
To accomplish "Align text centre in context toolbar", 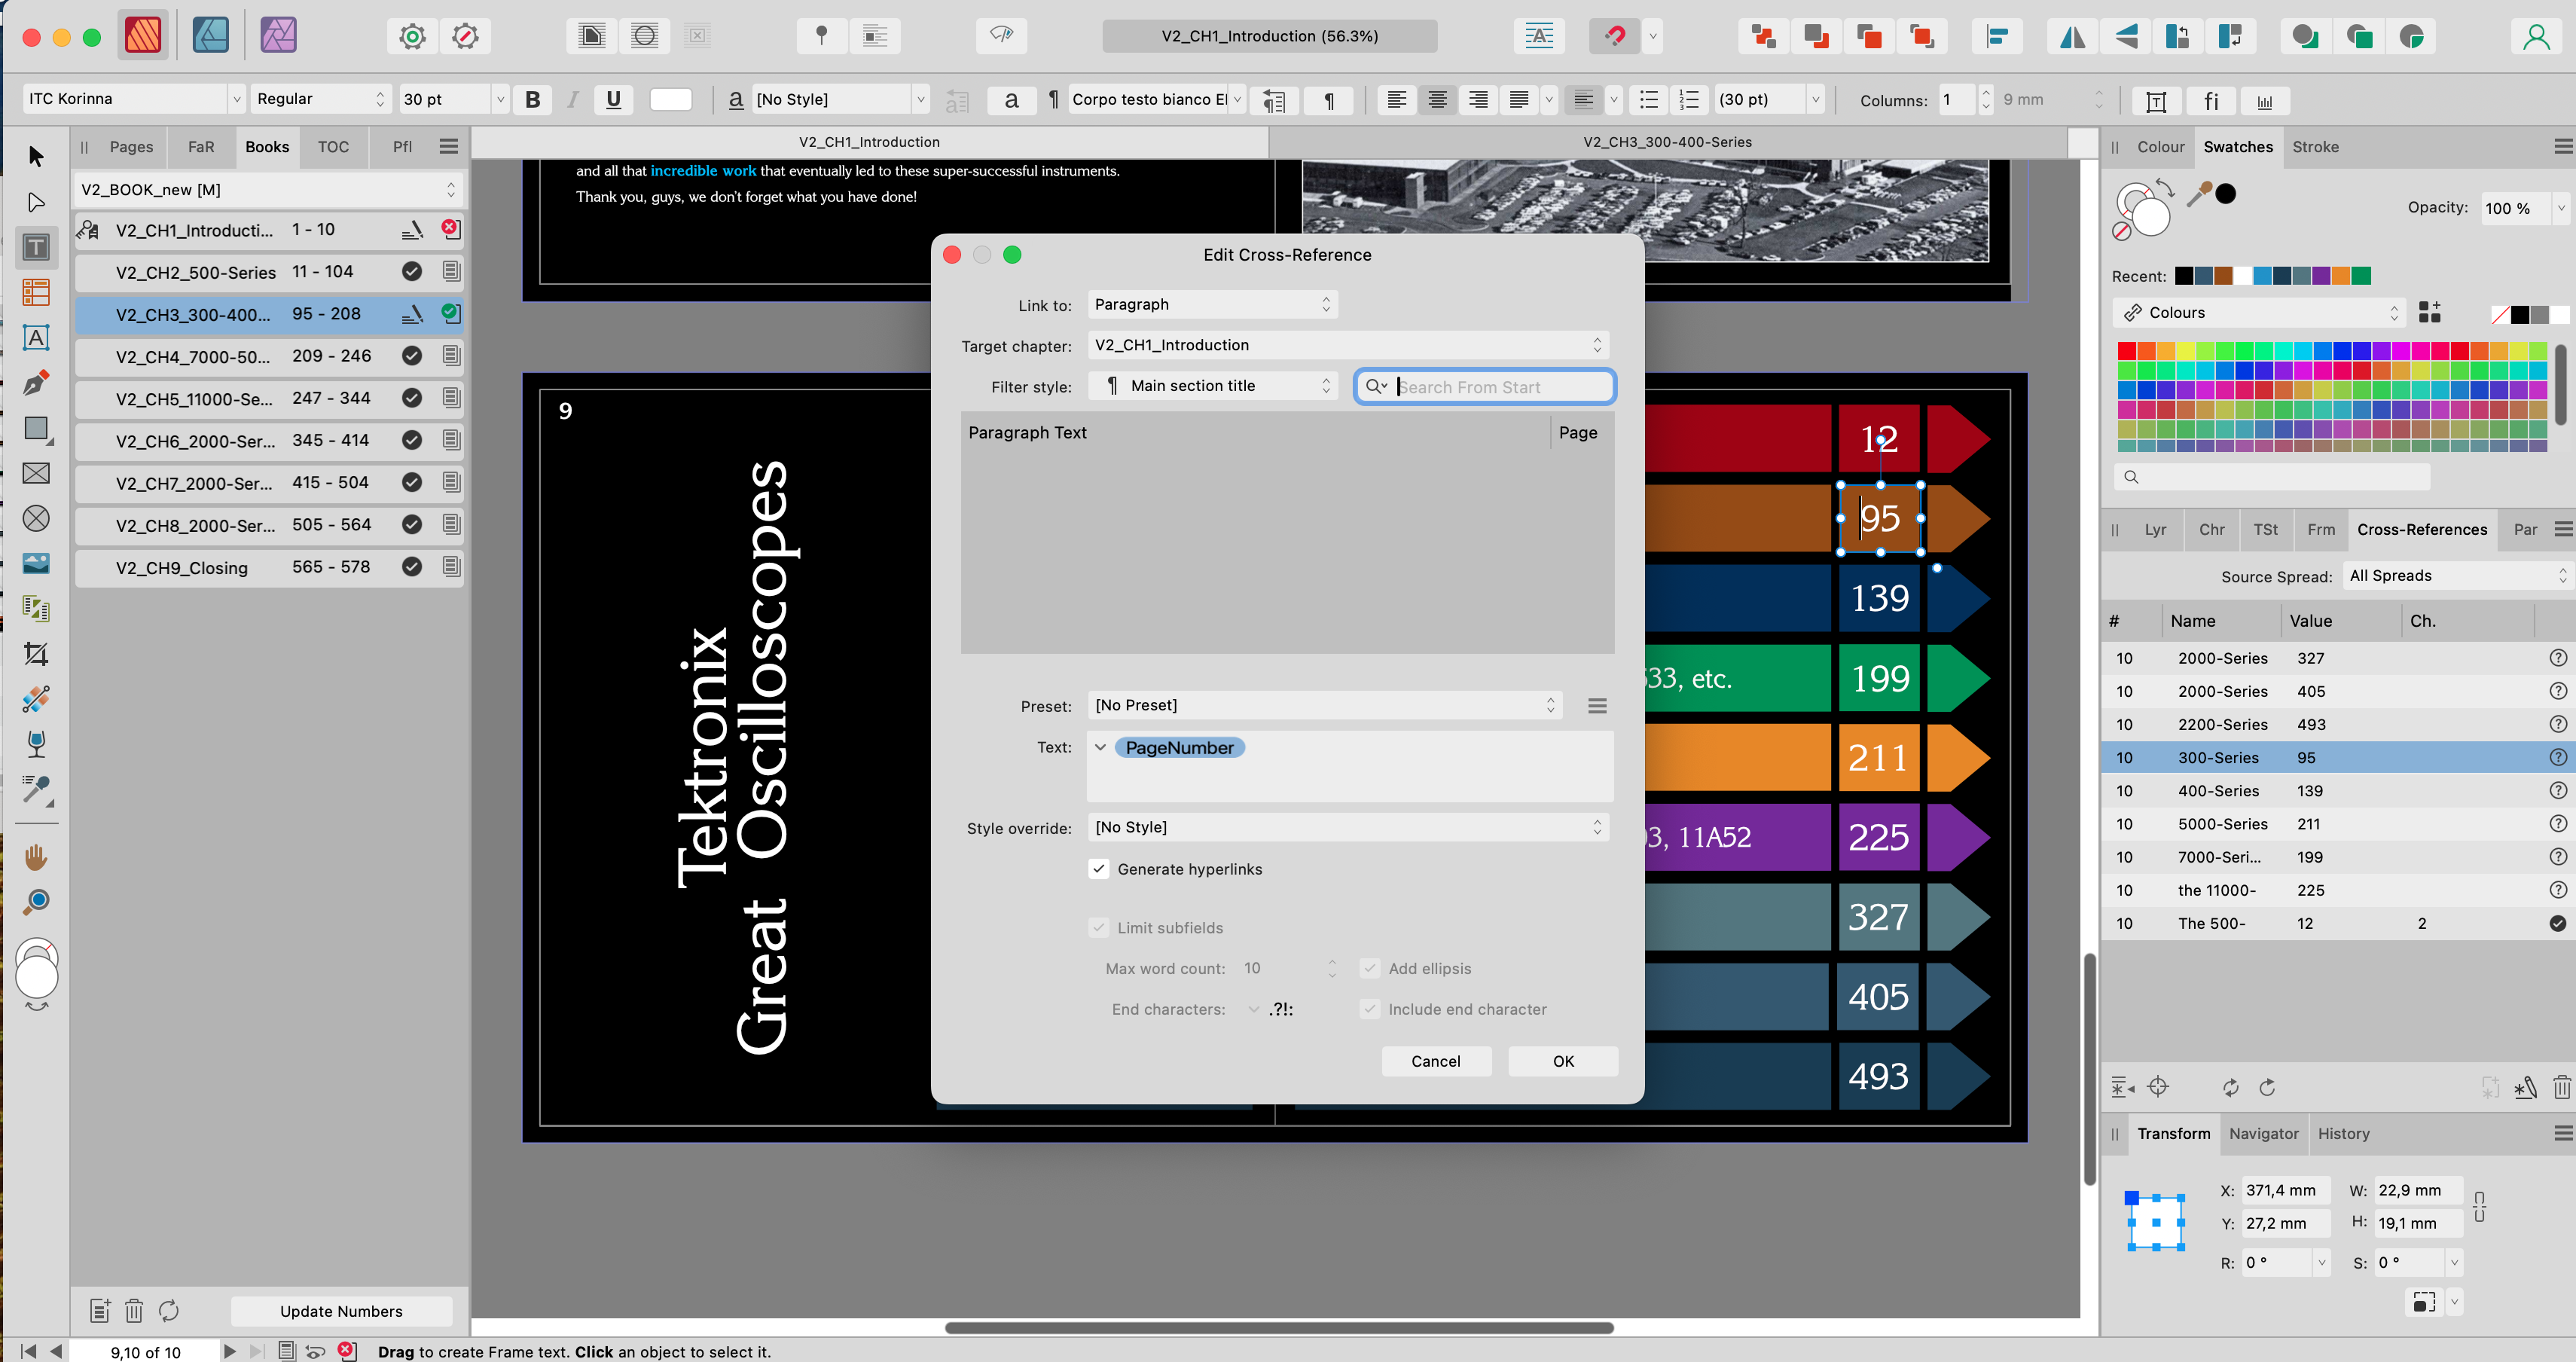I will pyautogui.click(x=1437, y=99).
